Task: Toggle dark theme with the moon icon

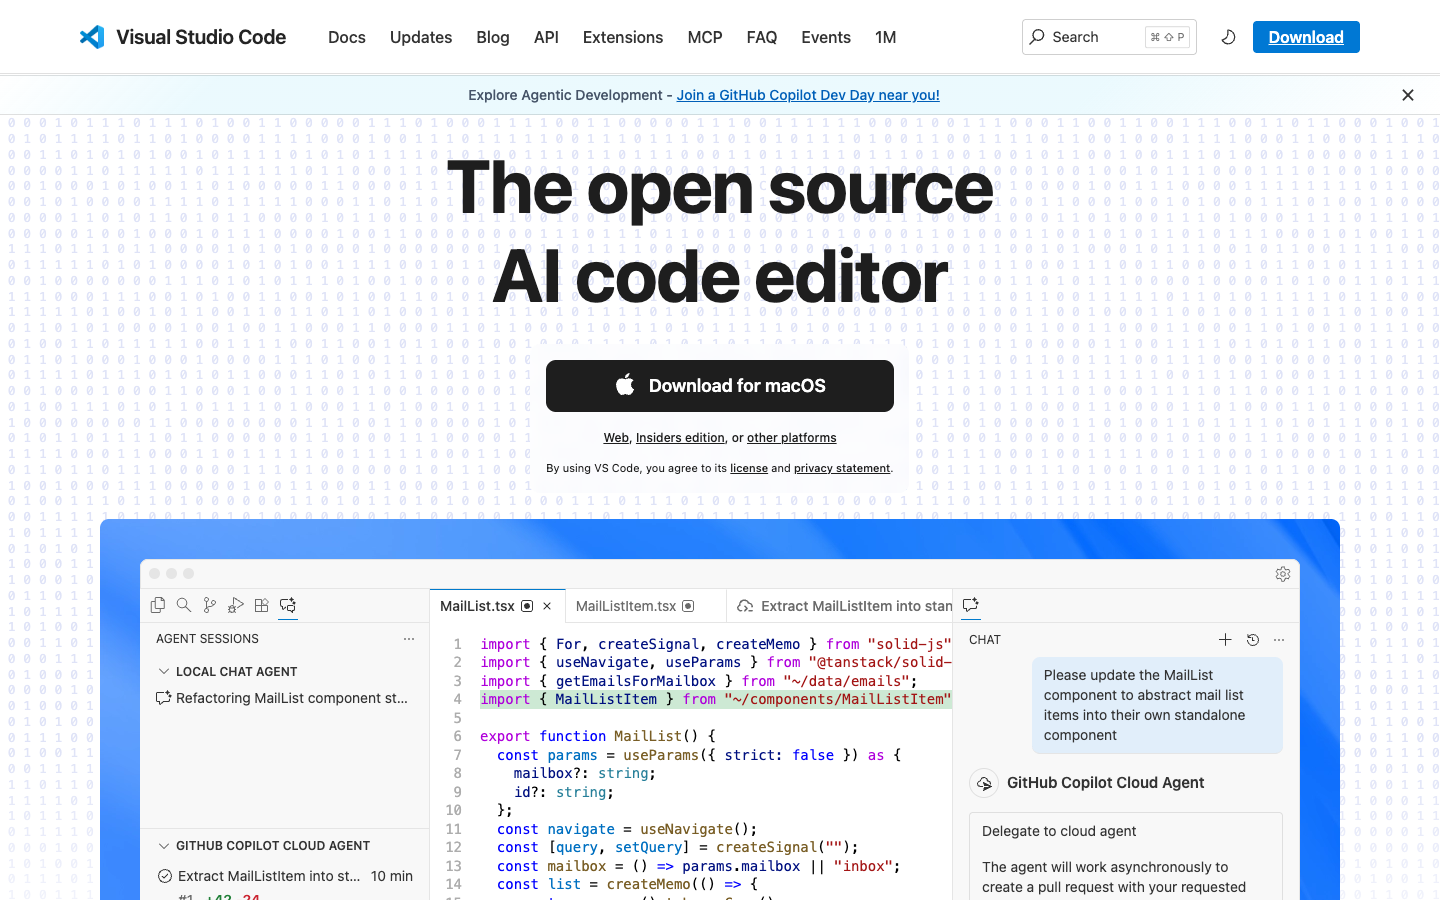Action: point(1228,37)
